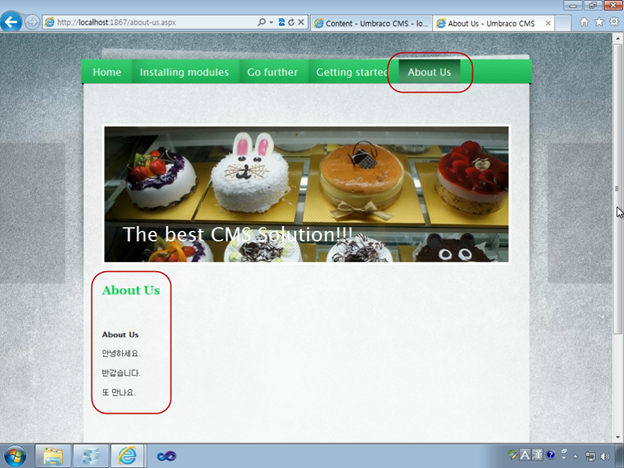
Task: Click the search magnifier in address bar
Action: [x=261, y=22]
